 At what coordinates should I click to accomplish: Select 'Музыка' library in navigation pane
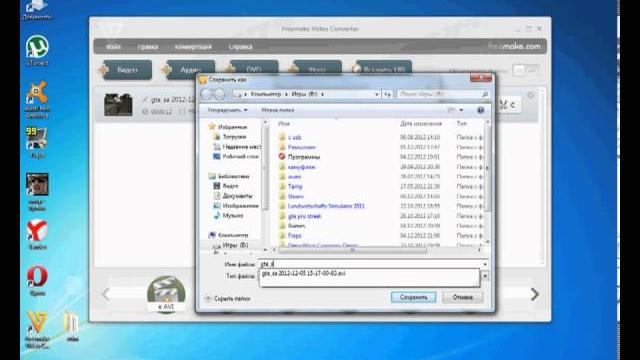coord(229,216)
